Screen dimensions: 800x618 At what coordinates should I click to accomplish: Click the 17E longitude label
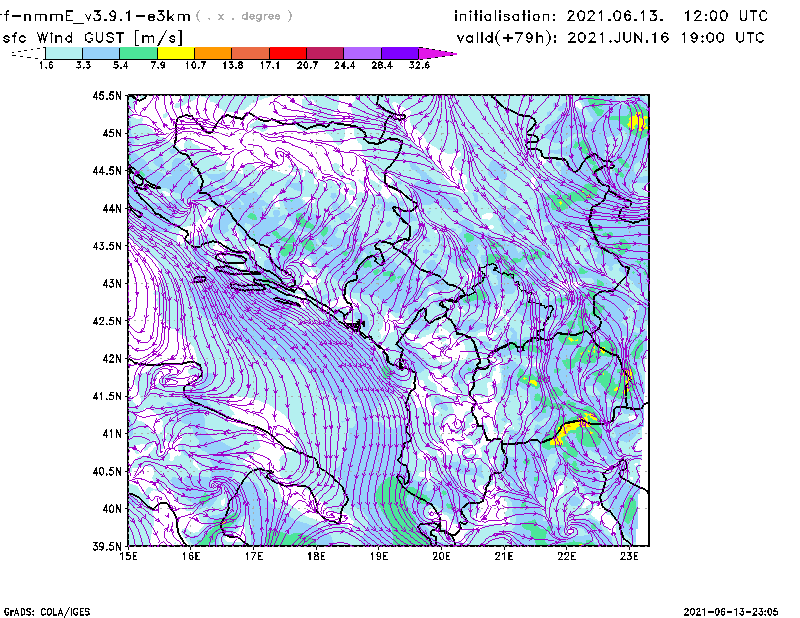pos(254,556)
